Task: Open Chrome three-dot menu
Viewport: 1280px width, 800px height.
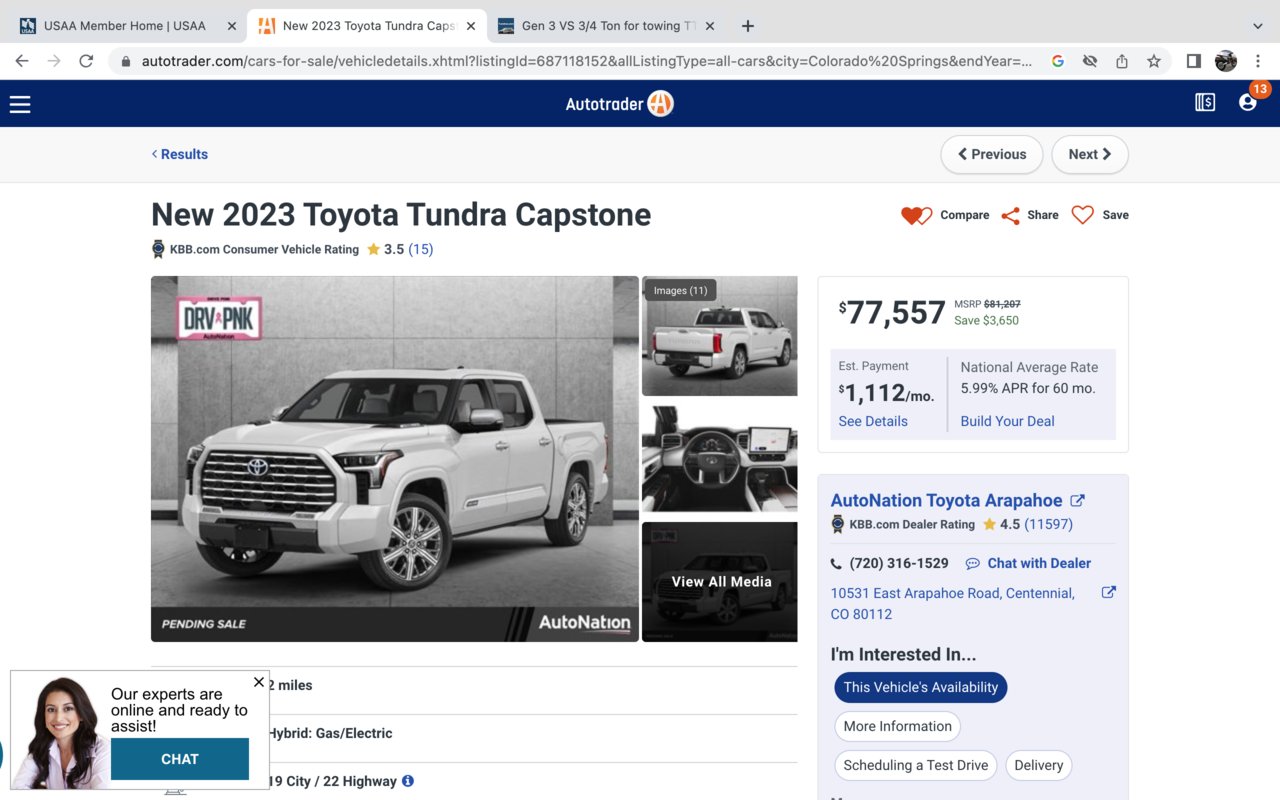Action: (1258, 61)
